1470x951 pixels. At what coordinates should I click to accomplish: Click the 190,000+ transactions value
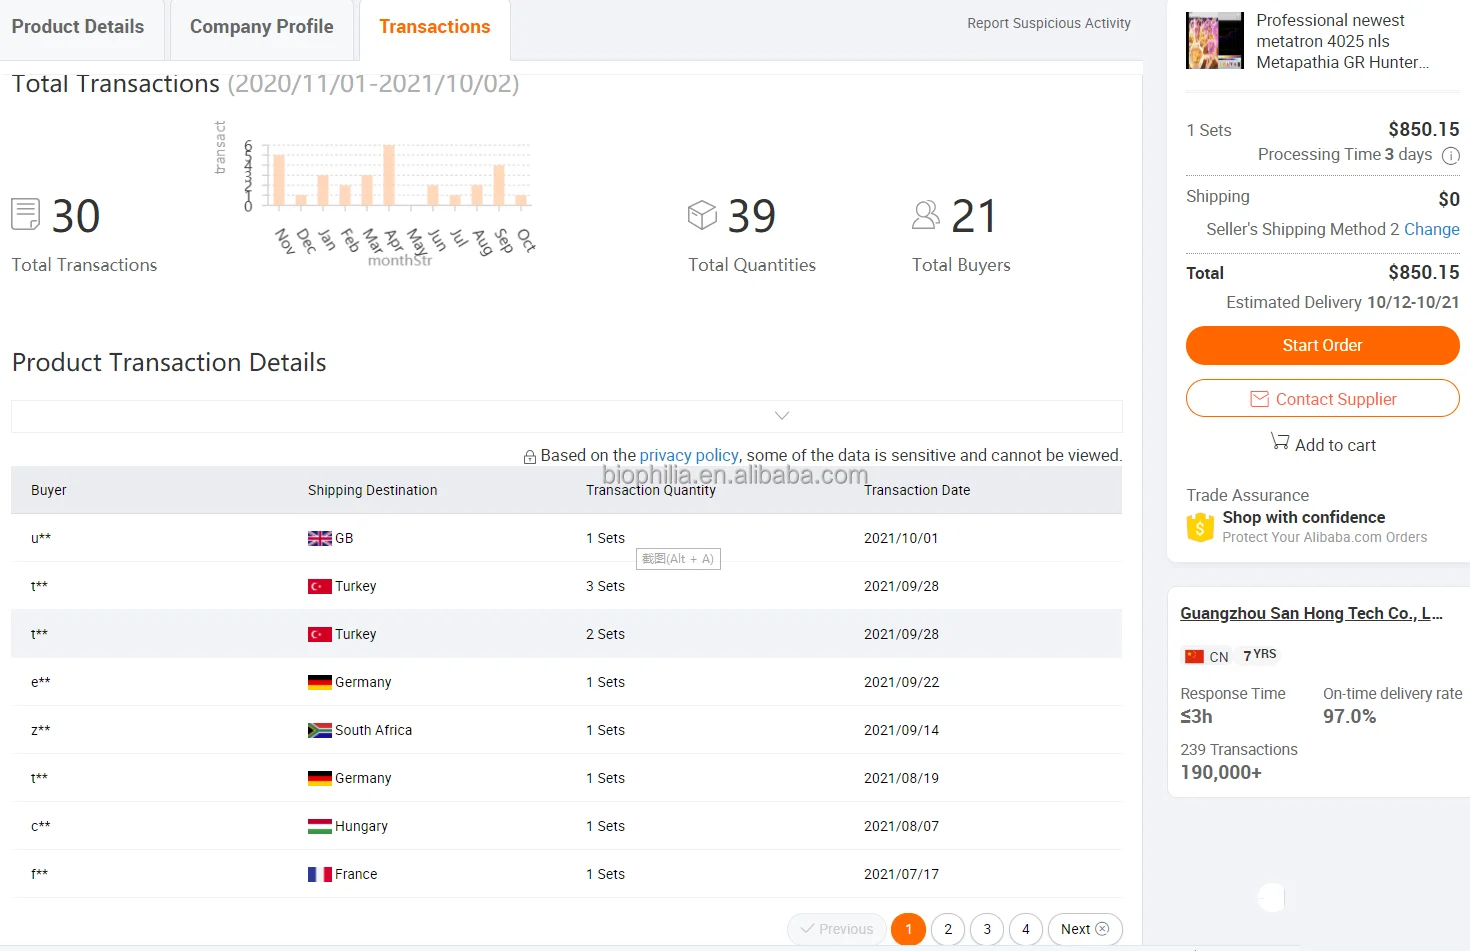coord(1221,772)
